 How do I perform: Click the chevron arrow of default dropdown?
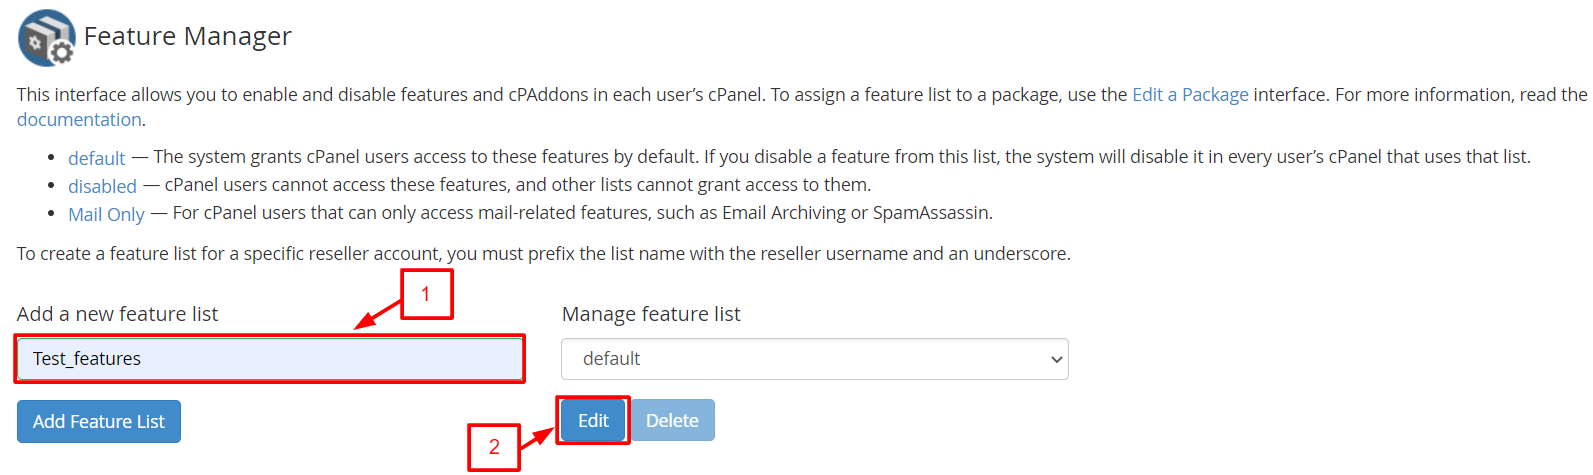pos(1056,360)
